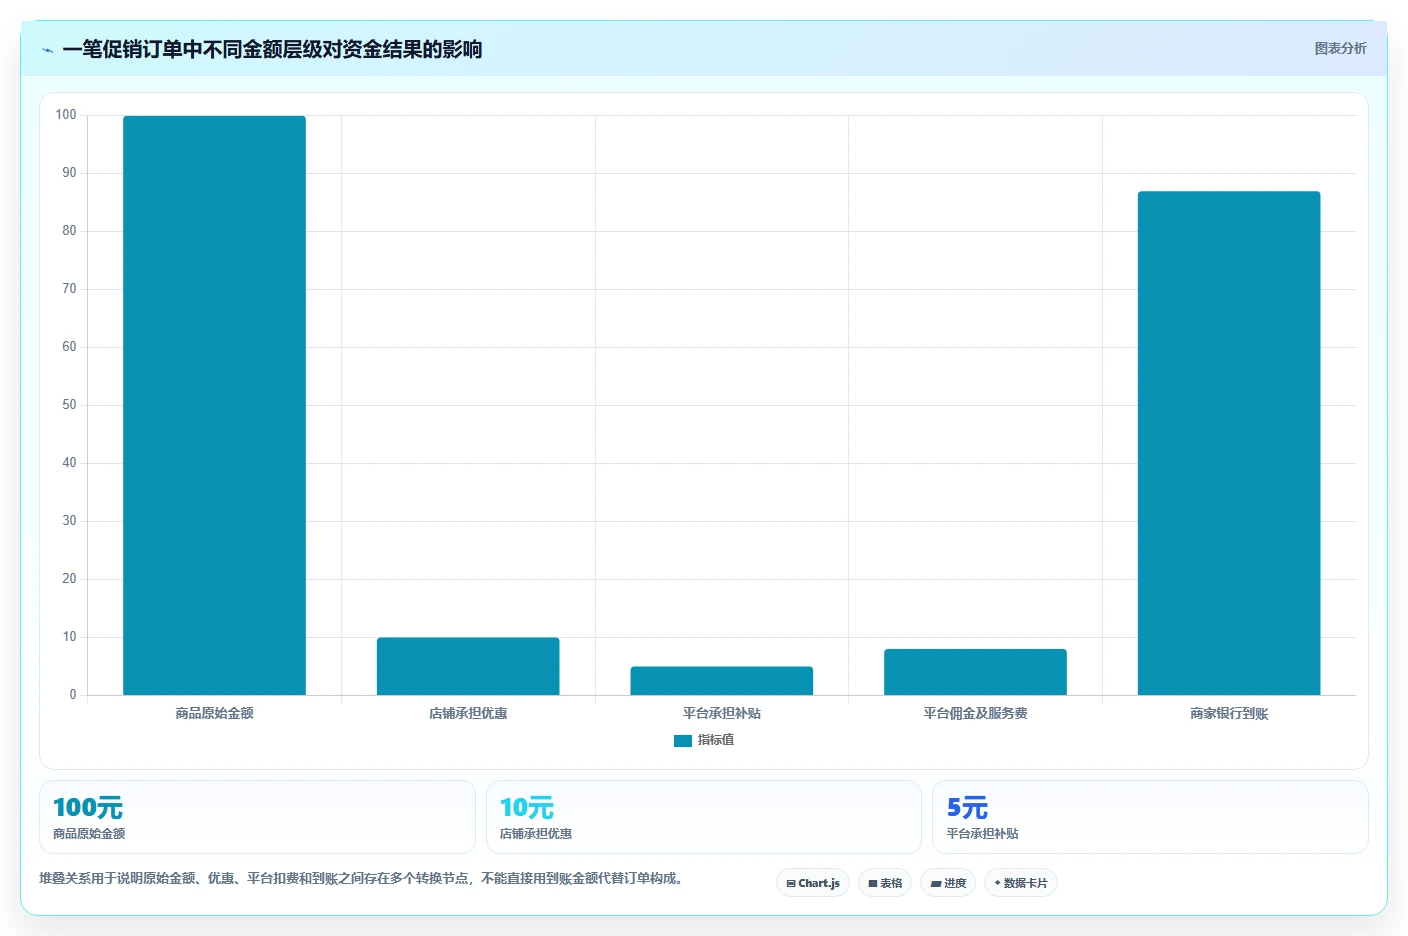Click the 平台佣金及服务费 x-axis label

click(975, 713)
